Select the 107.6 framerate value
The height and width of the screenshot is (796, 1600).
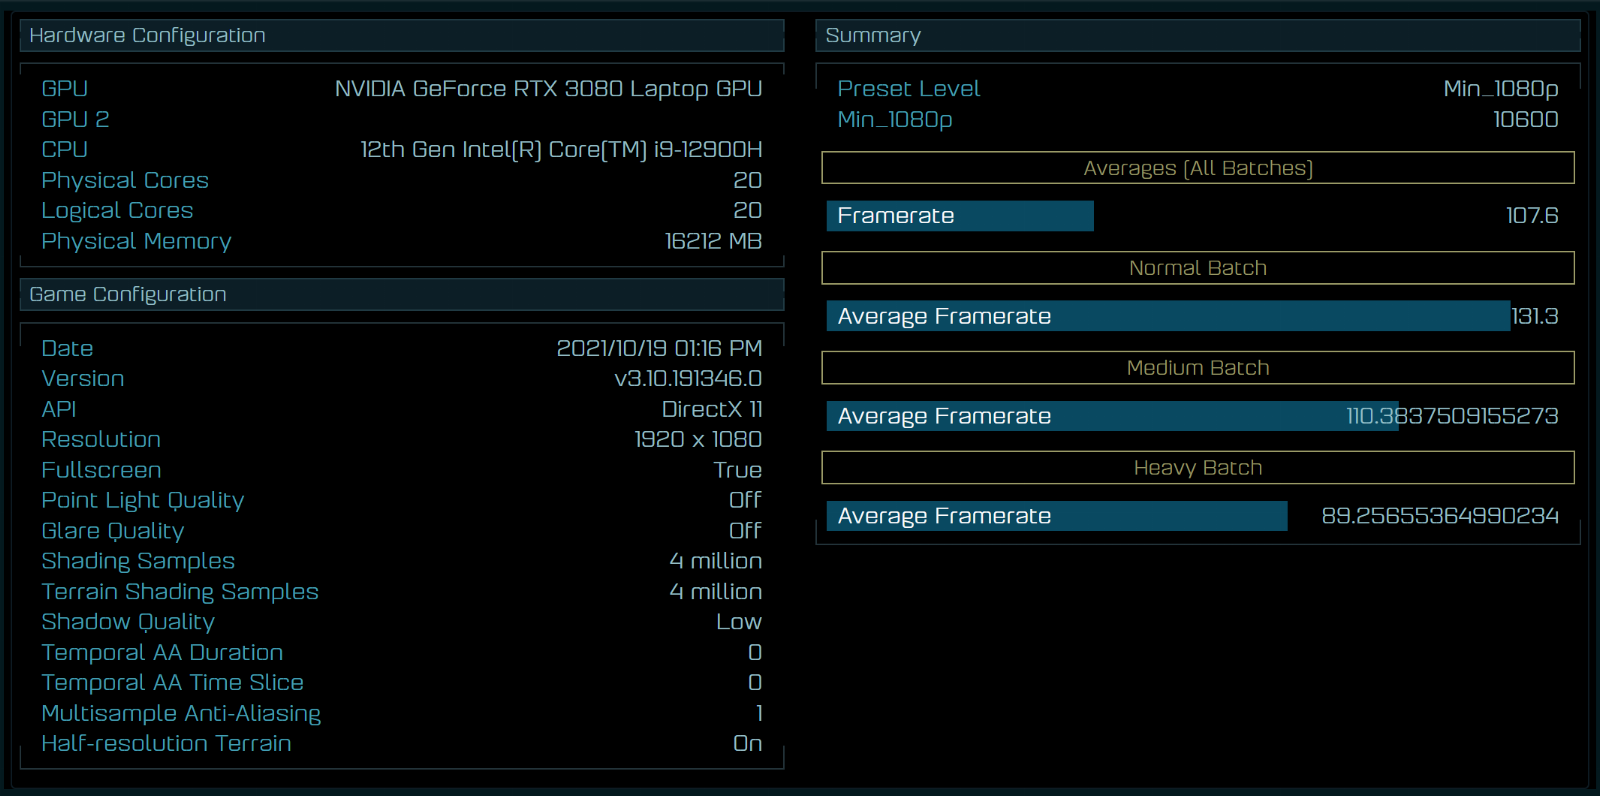pyautogui.click(x=1532, y=216)
